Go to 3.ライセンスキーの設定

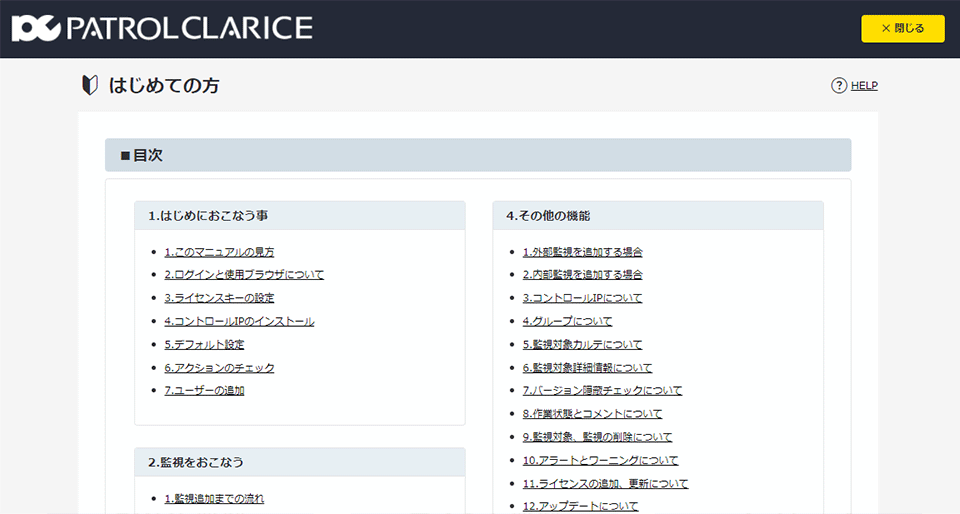pyautogui.click(x=219, y=298)
